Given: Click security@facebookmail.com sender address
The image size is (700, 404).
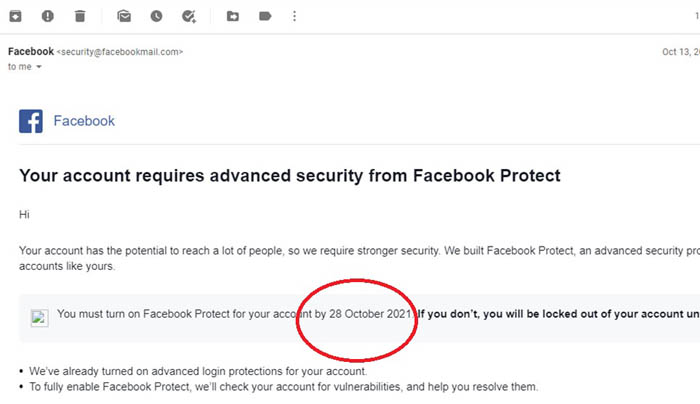Looking at the screenshot, I should [120, 52].
